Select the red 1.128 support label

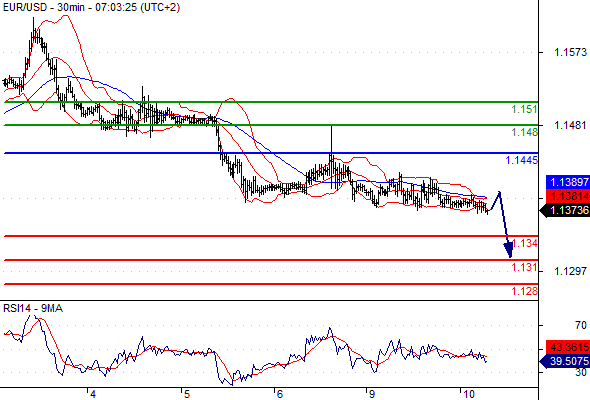pos(525,291)
